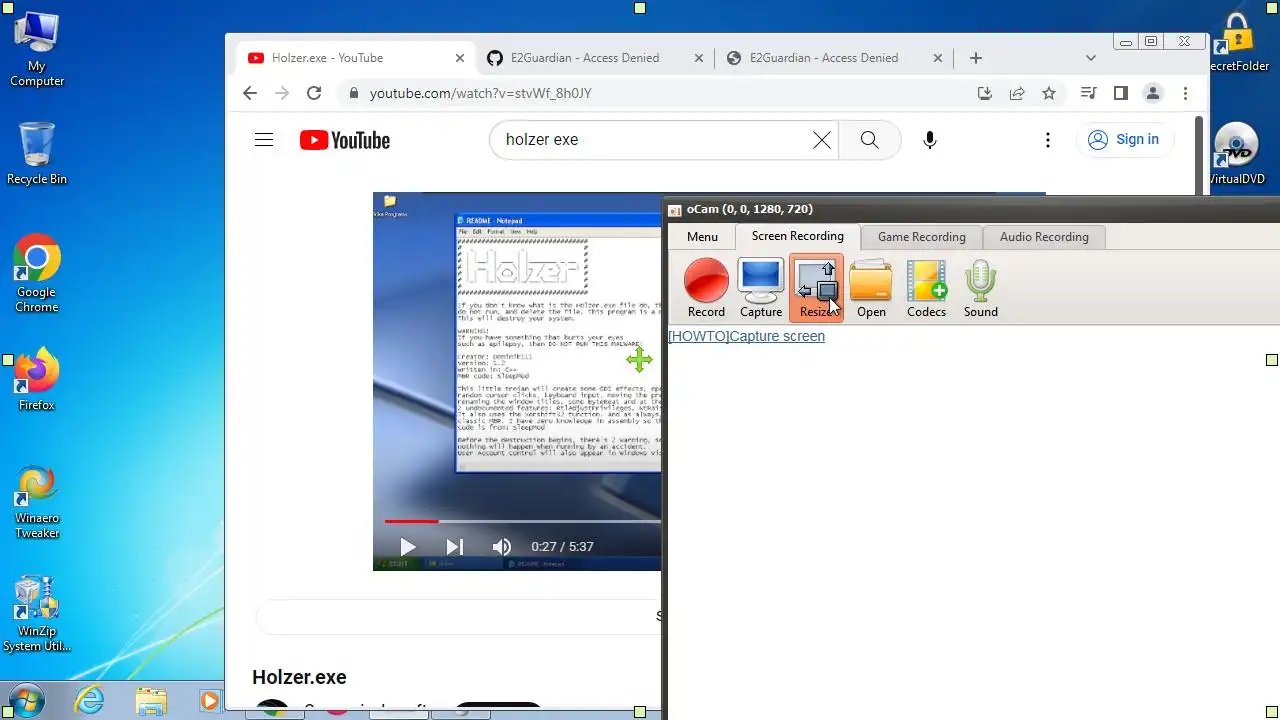Open the oCam Codecs settings
This screenshot has height=720, width=1280.
click(x=926, y=288)
